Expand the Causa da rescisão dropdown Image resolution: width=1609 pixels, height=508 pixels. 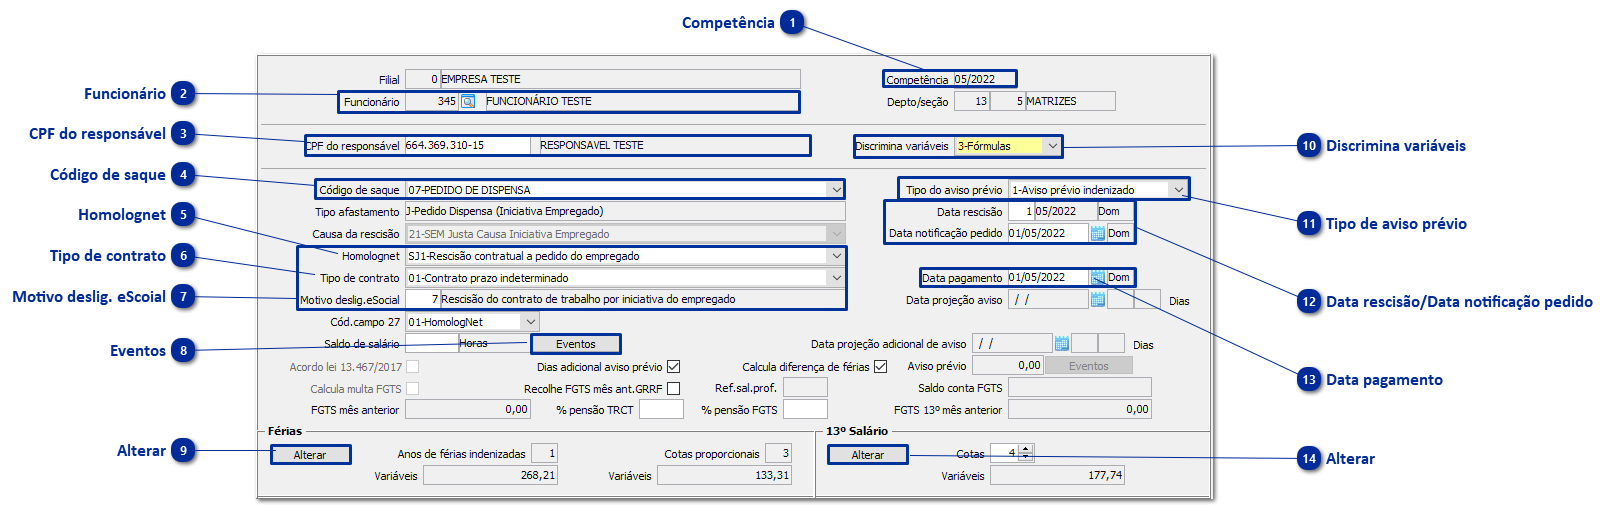836,233
